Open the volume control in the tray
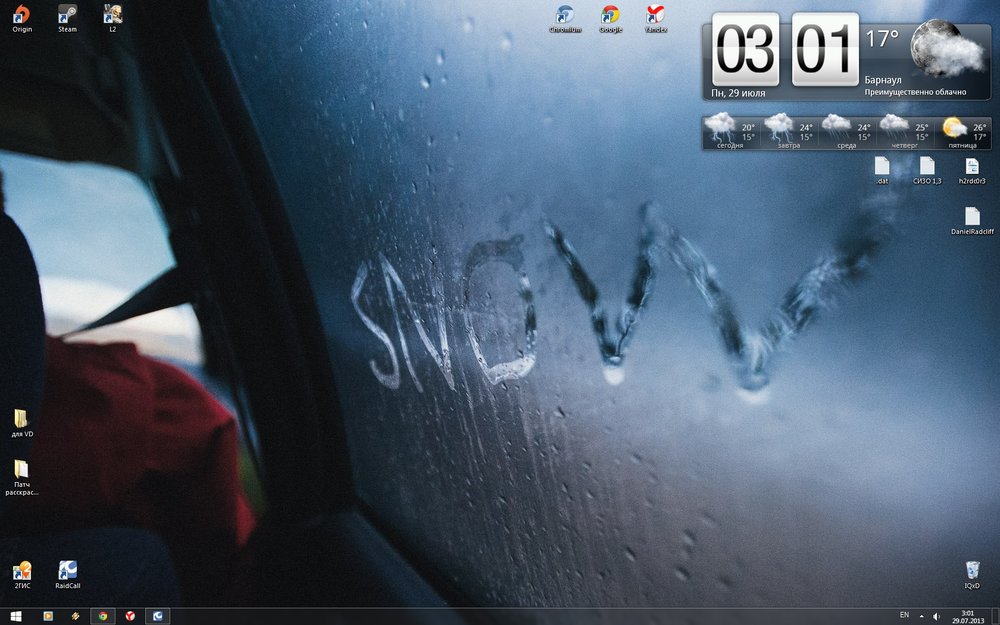The width and height of the screenshot is (1000, 625). coord(937,616)
